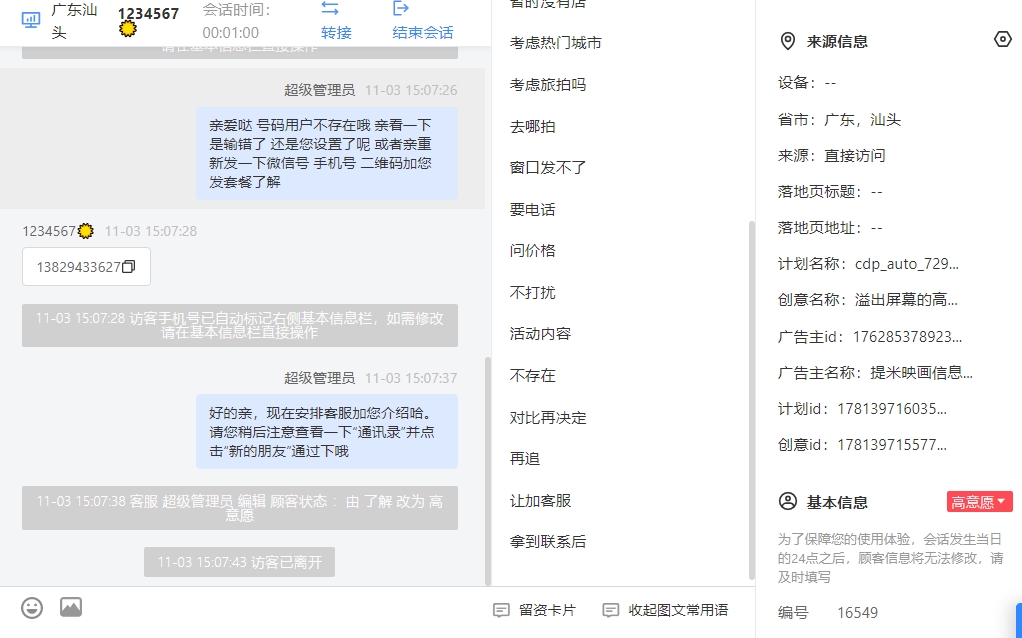Click the message starting 亲爱哒 号码用户不存在
This screenshot has width=1022, height=638.
tap(327, 153)
